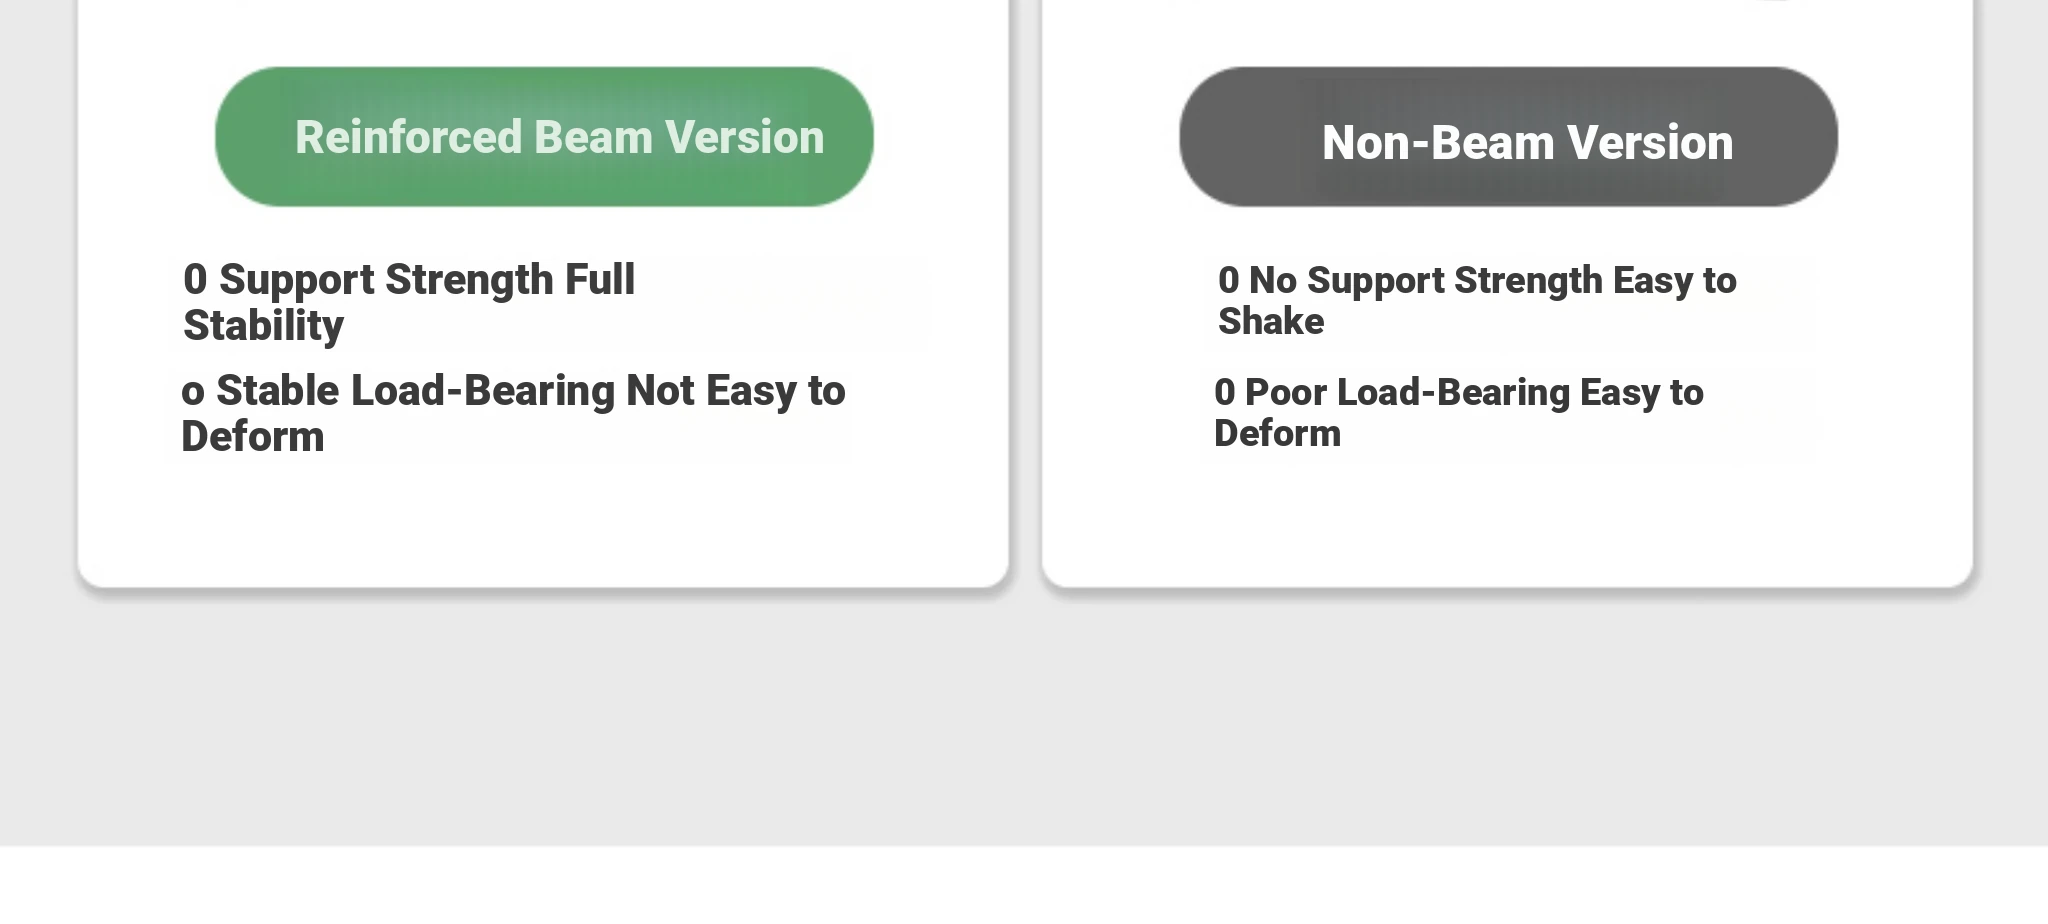Click the word Reinforced in the green pill
The image size is (2048, 924).
tap(409, 138)
